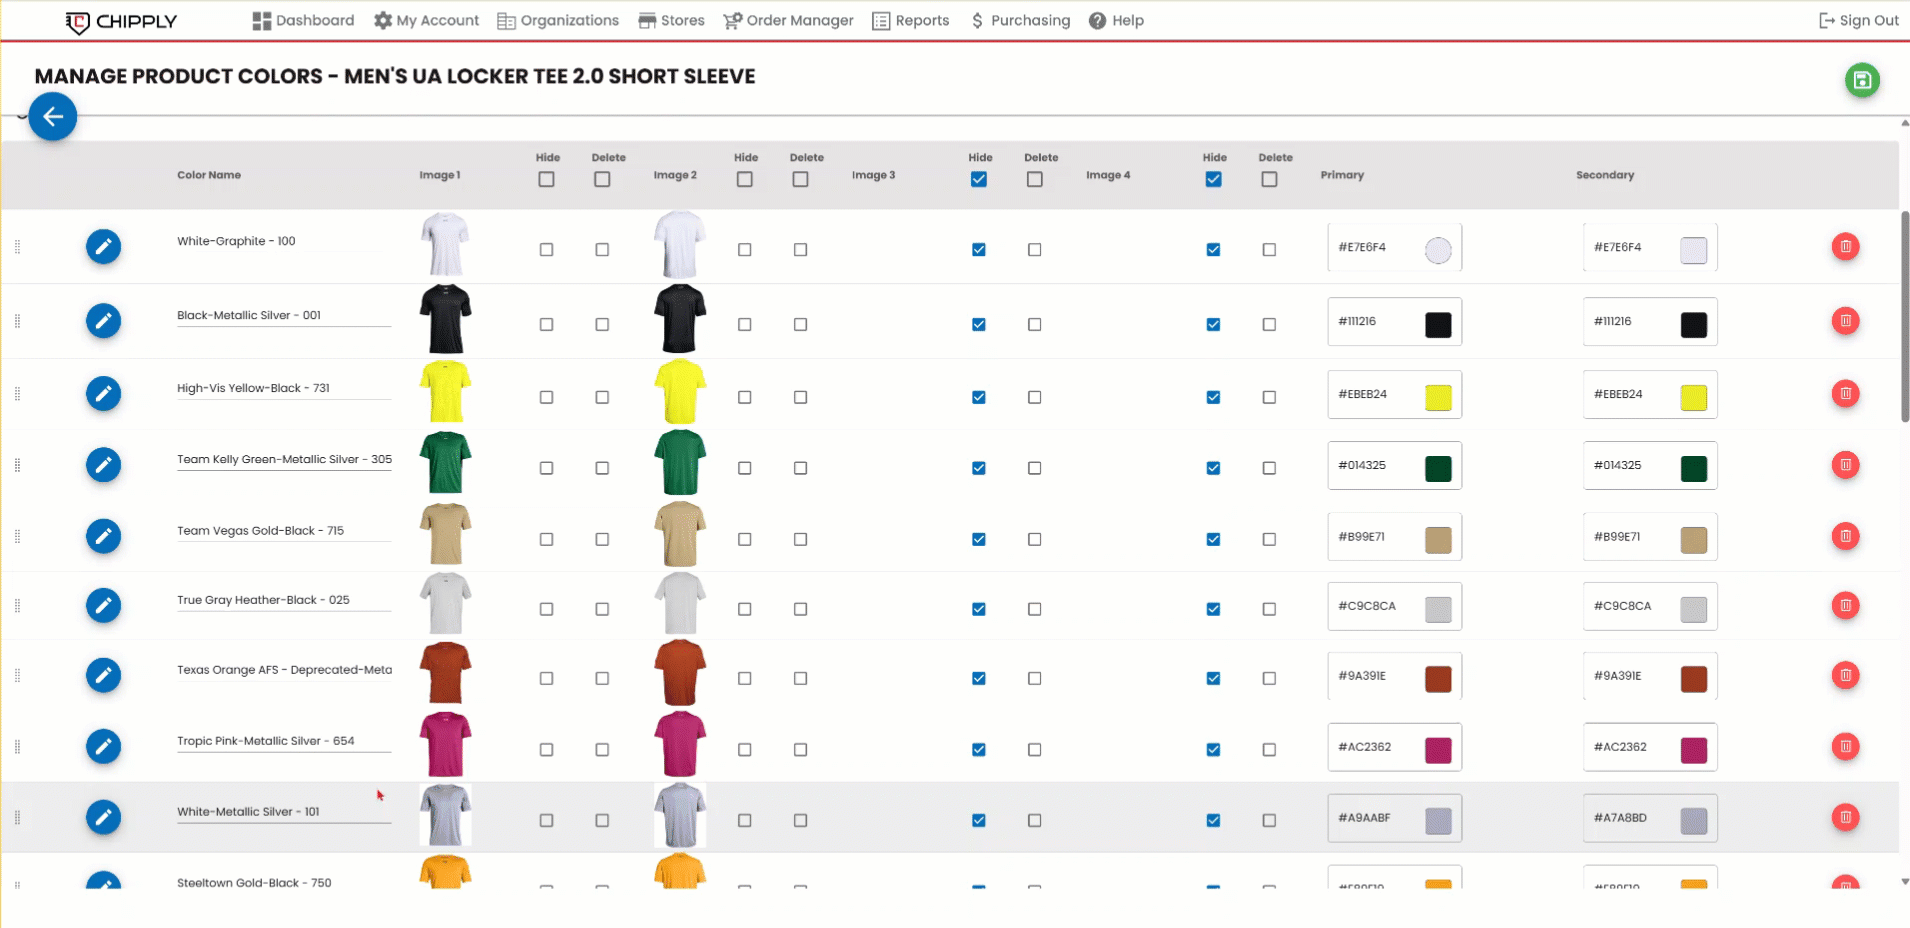Click the Team Kelly Green color name field
Viewport: 1910px width, 928px height.
284,460
